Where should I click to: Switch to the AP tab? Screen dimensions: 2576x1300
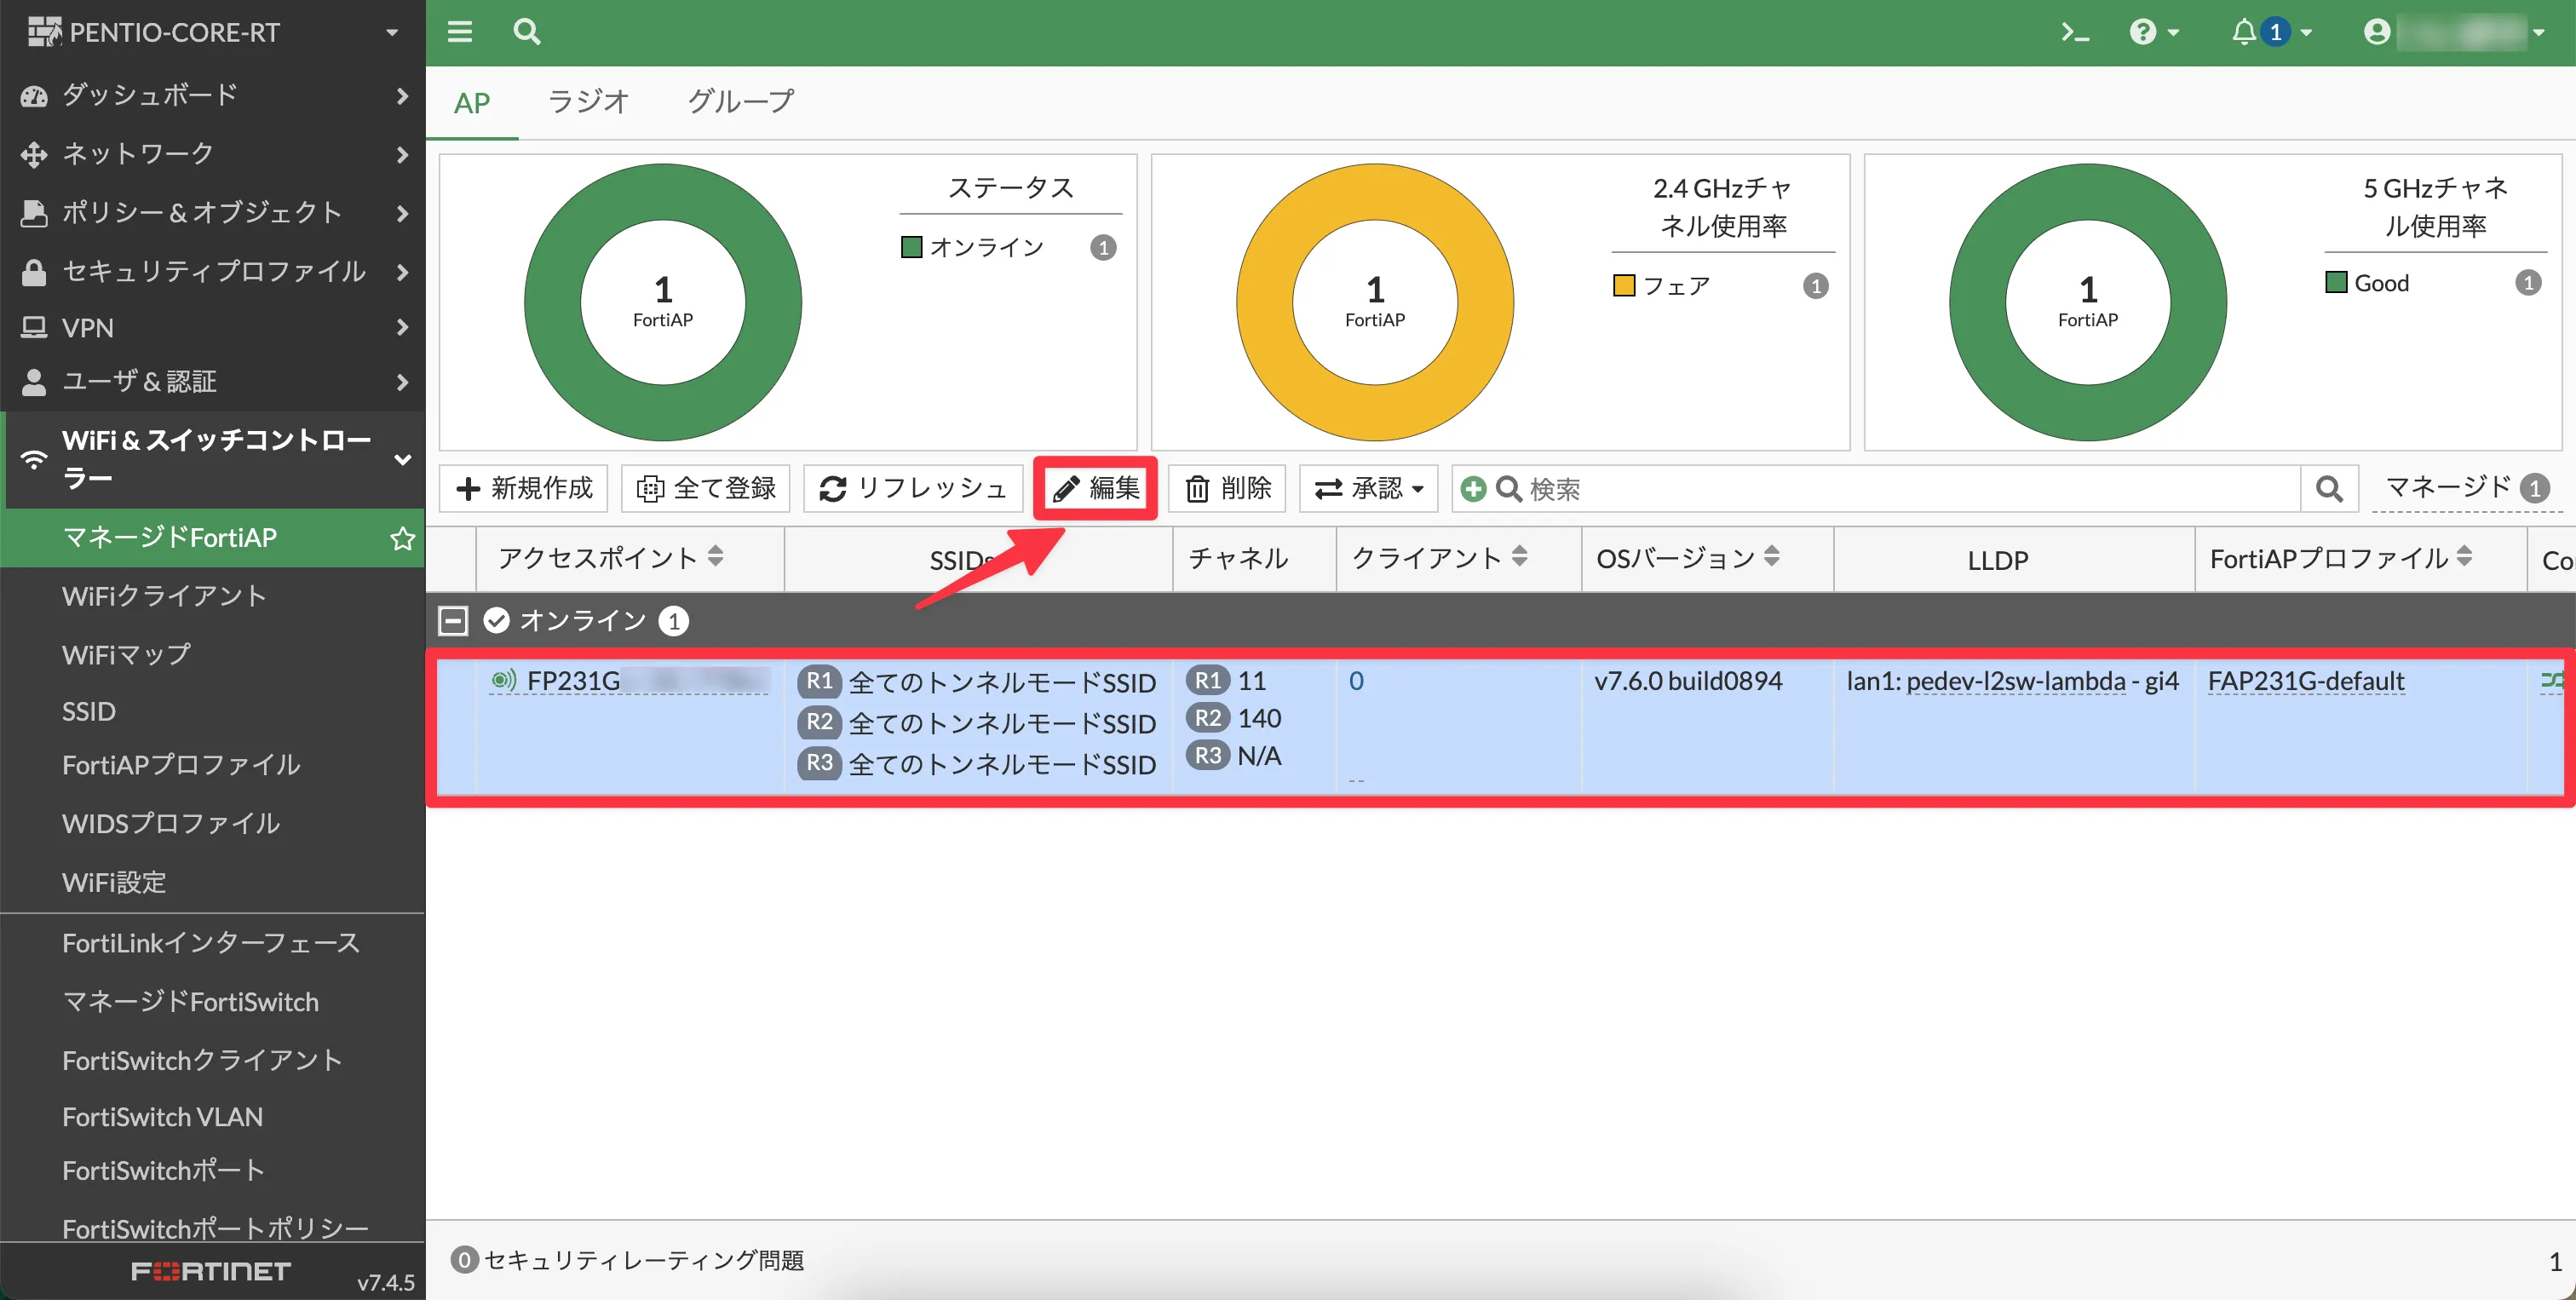point(472,103)
